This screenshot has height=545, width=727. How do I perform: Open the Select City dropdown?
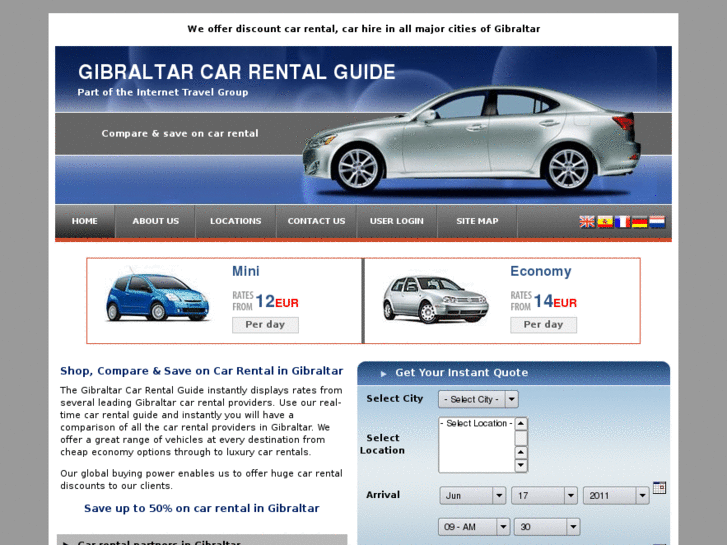click(x=478, y=399)
